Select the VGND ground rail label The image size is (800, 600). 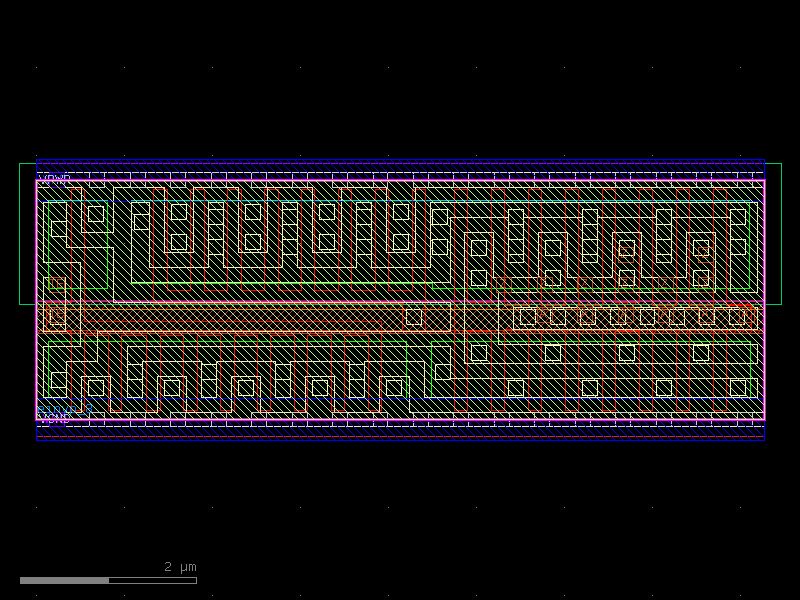point(55,417)
